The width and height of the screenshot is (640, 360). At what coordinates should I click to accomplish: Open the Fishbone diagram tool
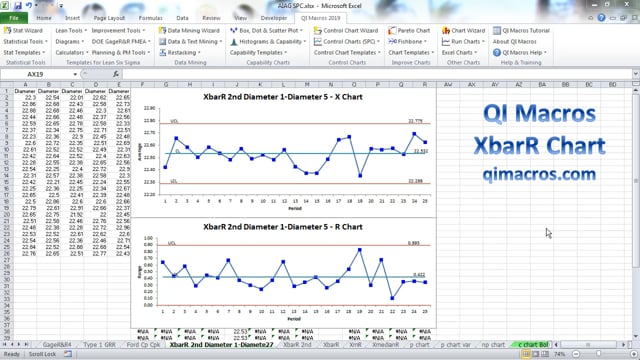coord(407,42)
